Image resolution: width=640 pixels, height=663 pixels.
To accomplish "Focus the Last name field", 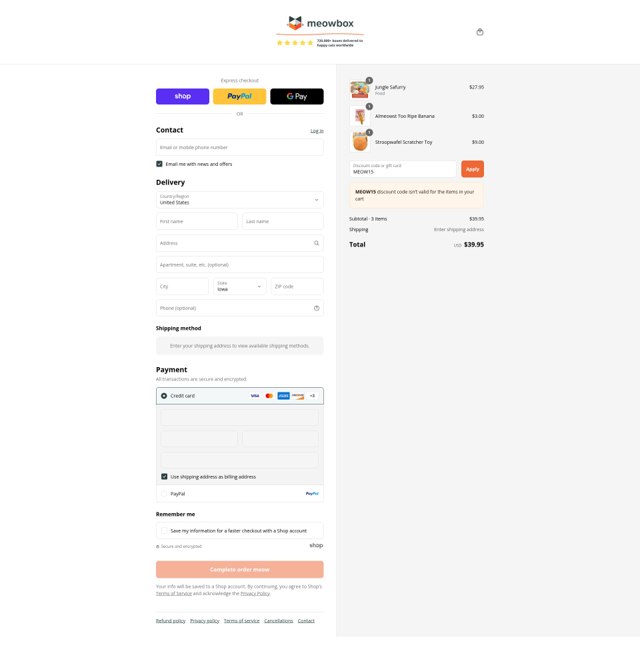I will tap(283, 221).
